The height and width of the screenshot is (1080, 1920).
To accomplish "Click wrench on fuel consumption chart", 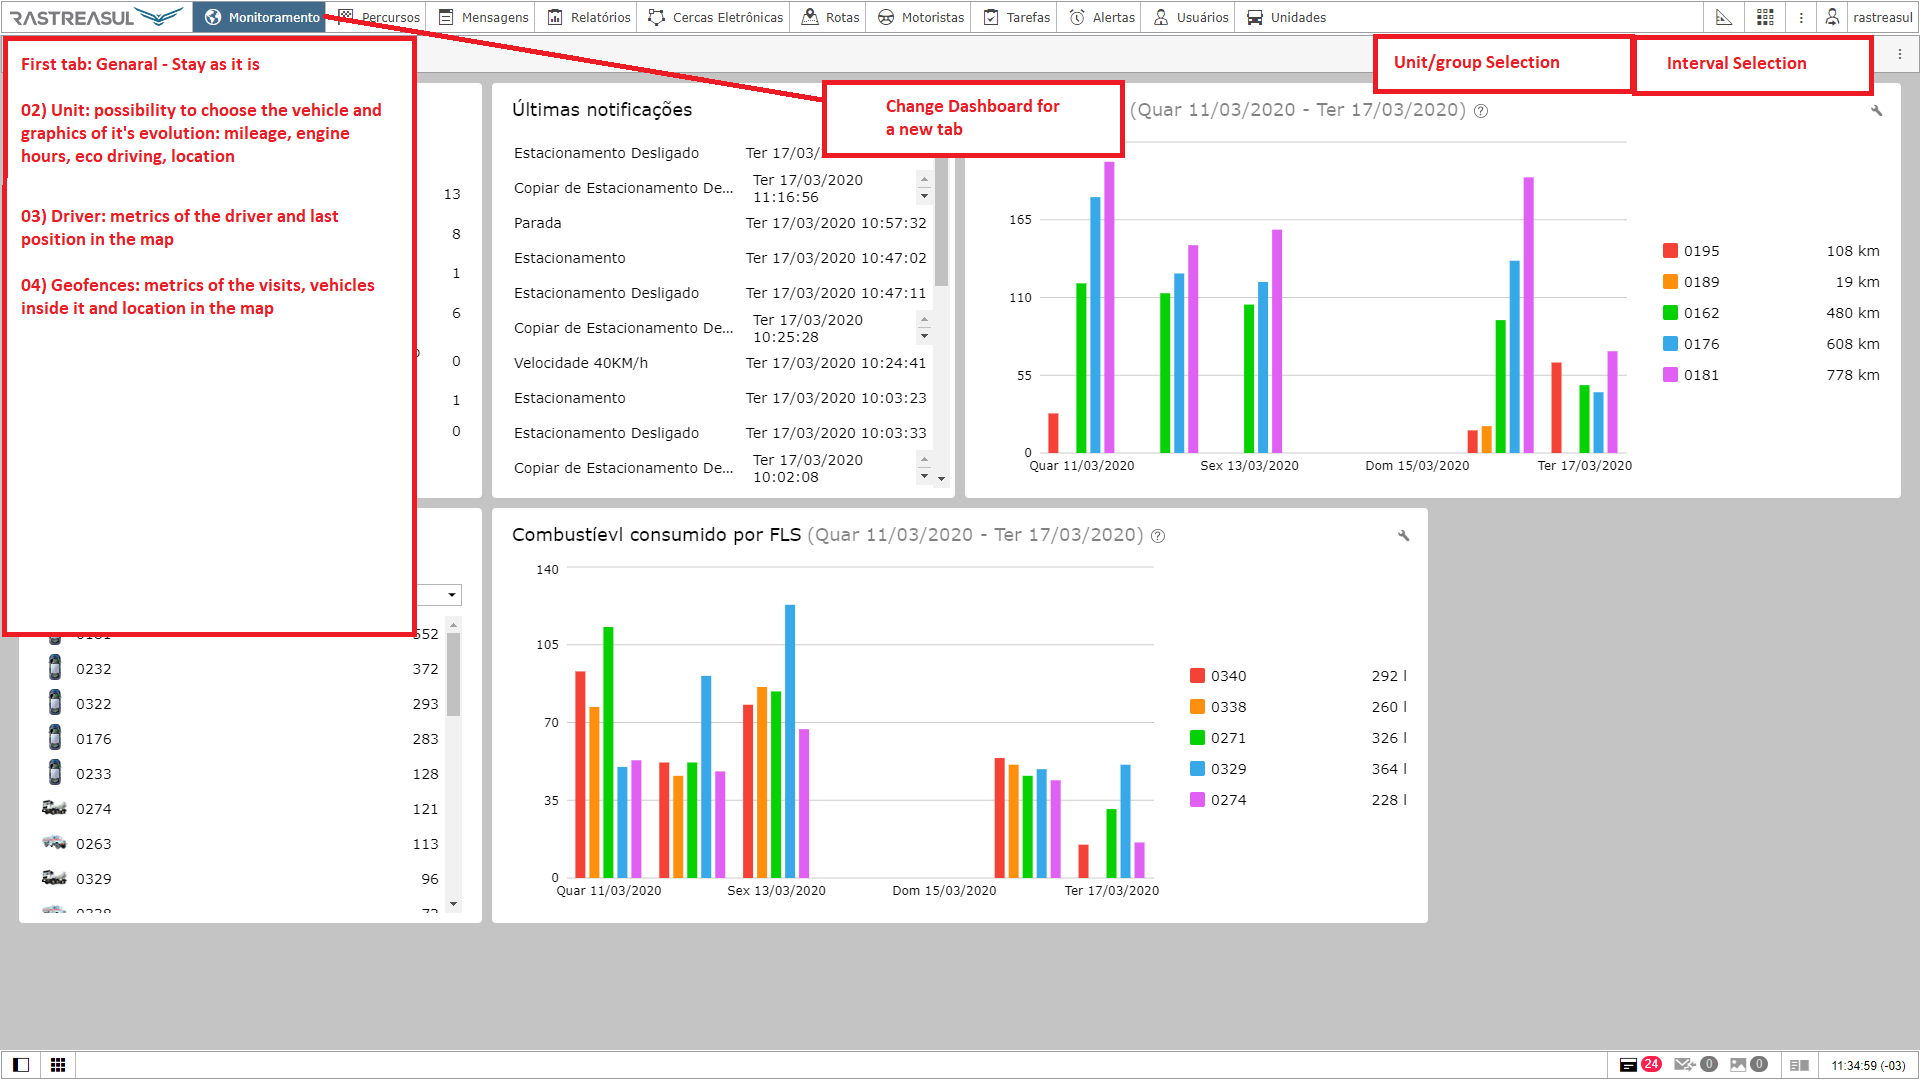I will pyautogui.click(x=1403, y=536).
